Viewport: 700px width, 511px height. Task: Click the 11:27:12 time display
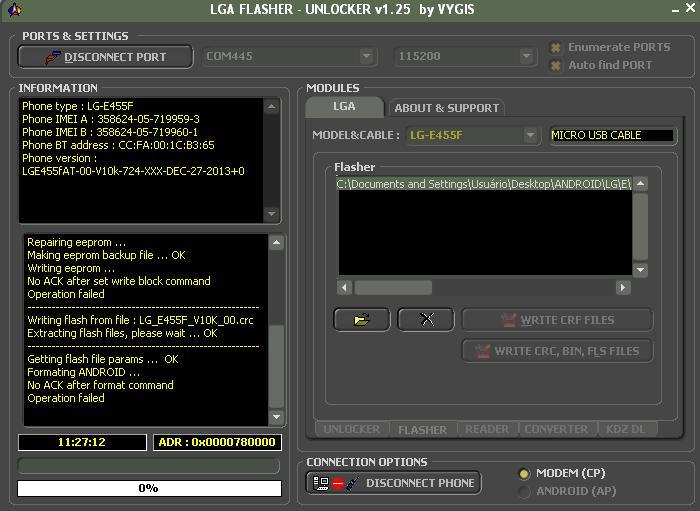click(x=82, y=442)
